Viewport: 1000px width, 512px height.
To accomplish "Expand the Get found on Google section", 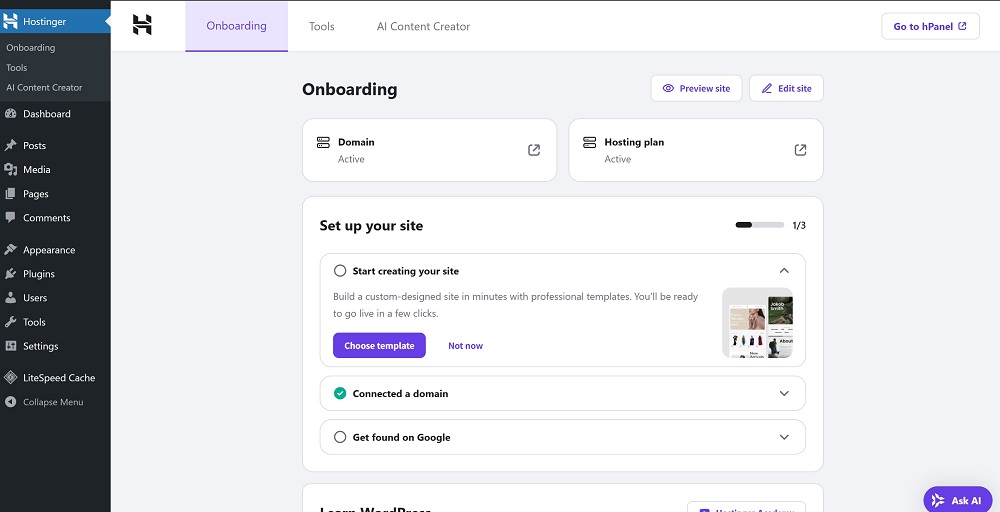I will pyautogui.click(x=784, y=437).
